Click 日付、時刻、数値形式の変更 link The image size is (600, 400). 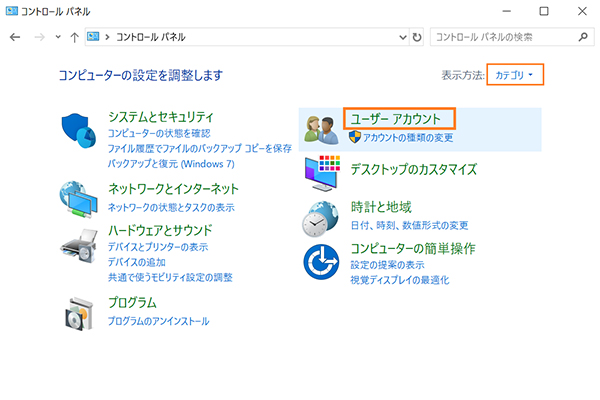point(409,225)
